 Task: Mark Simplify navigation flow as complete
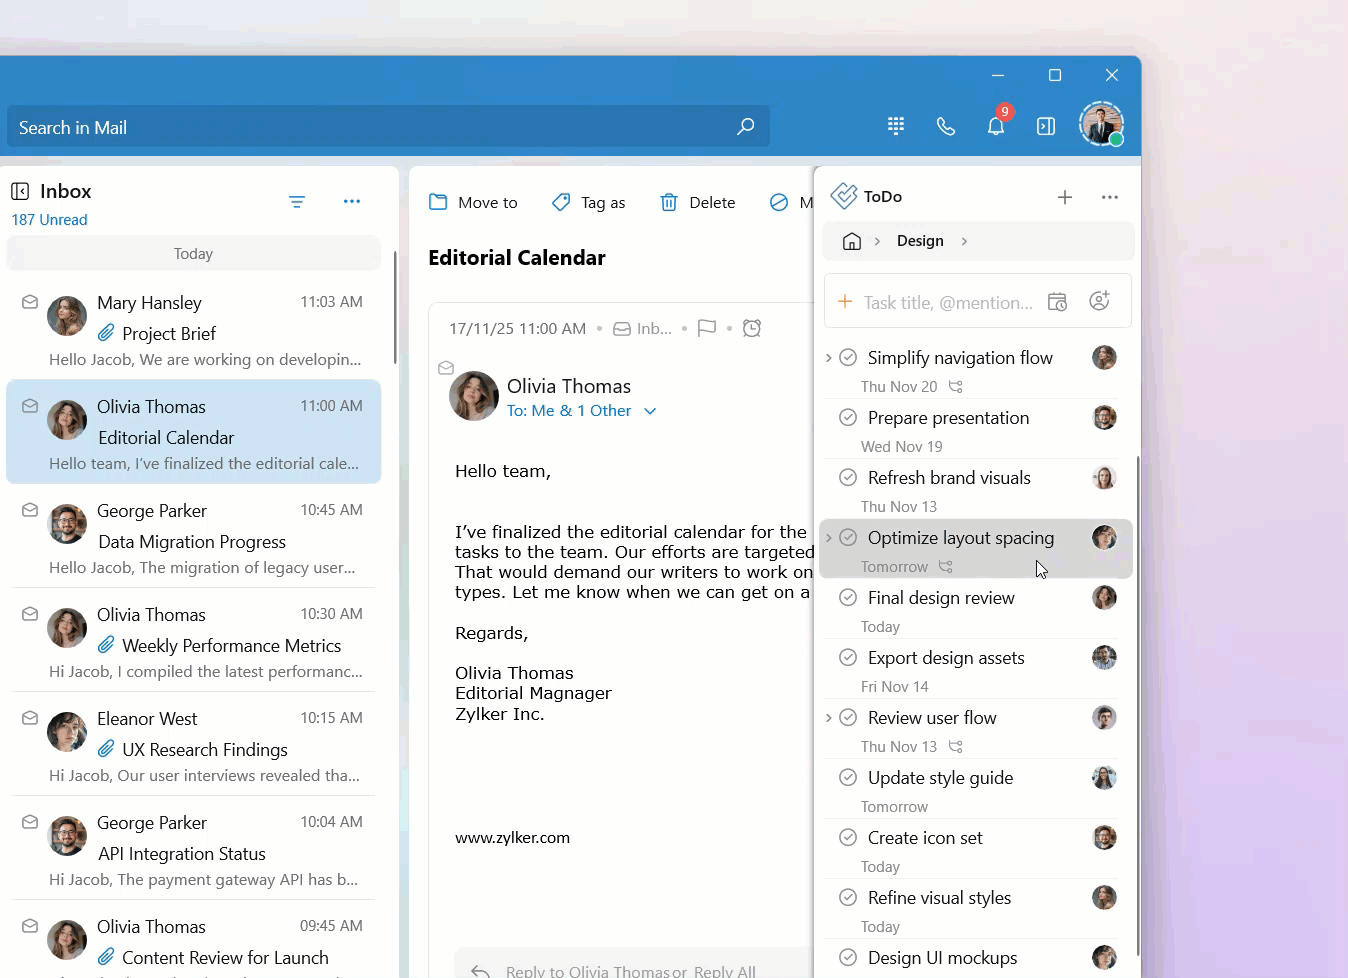click(848, 357)
